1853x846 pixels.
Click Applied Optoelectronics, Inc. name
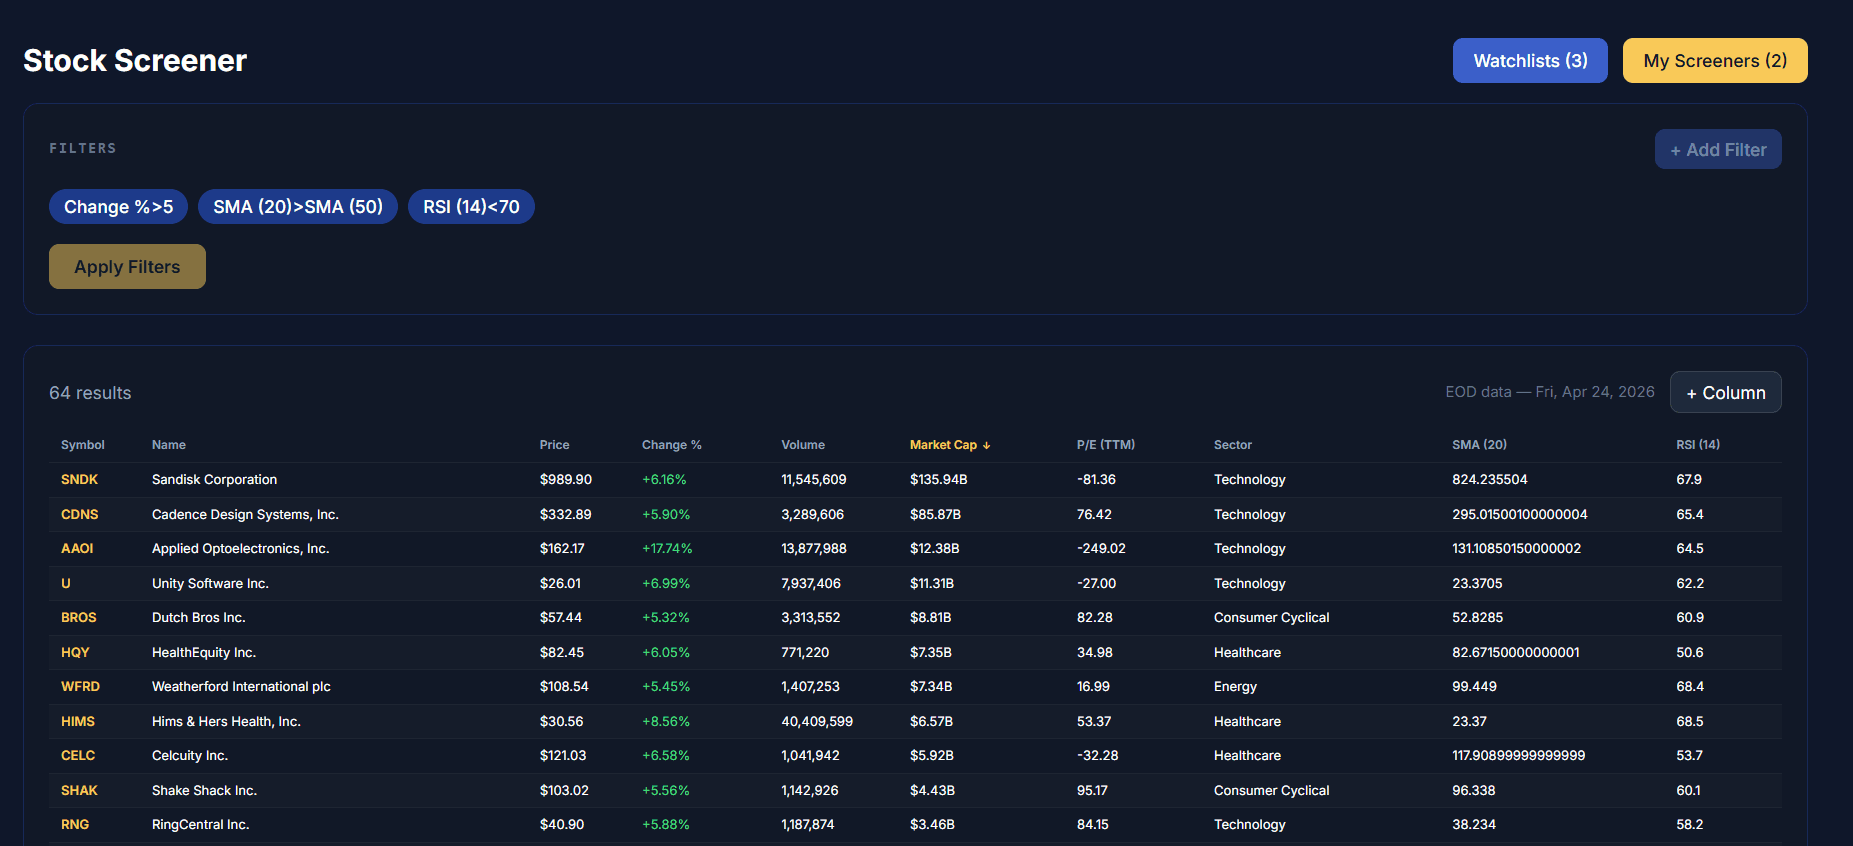(240, 549)
